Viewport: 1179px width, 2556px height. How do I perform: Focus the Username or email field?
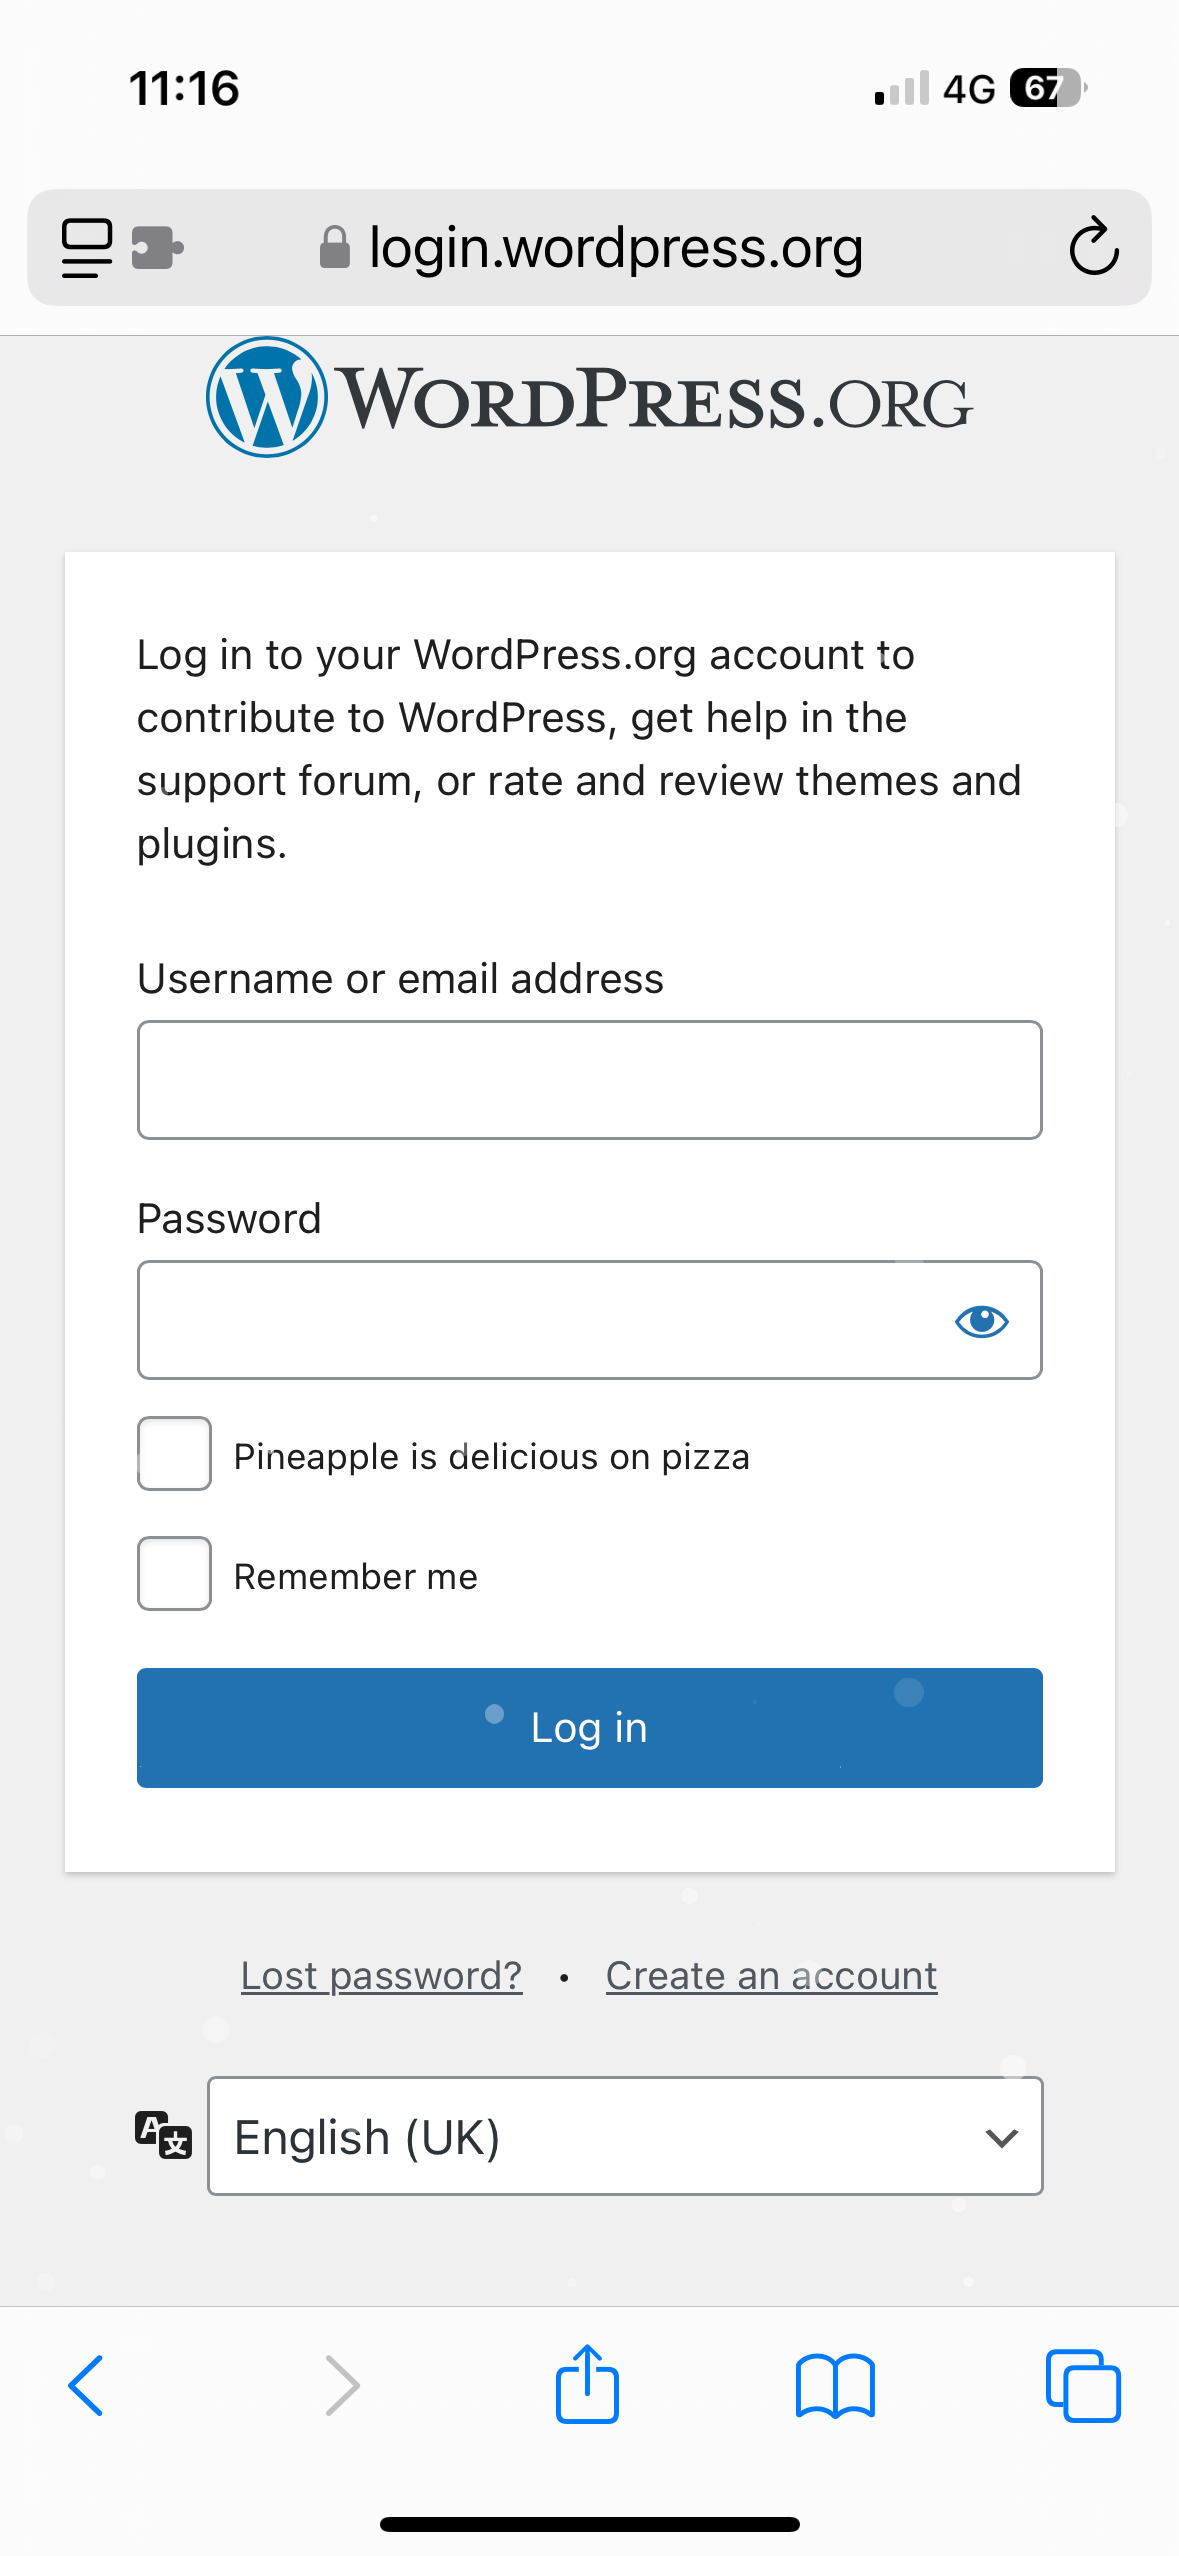[590, 1080]
